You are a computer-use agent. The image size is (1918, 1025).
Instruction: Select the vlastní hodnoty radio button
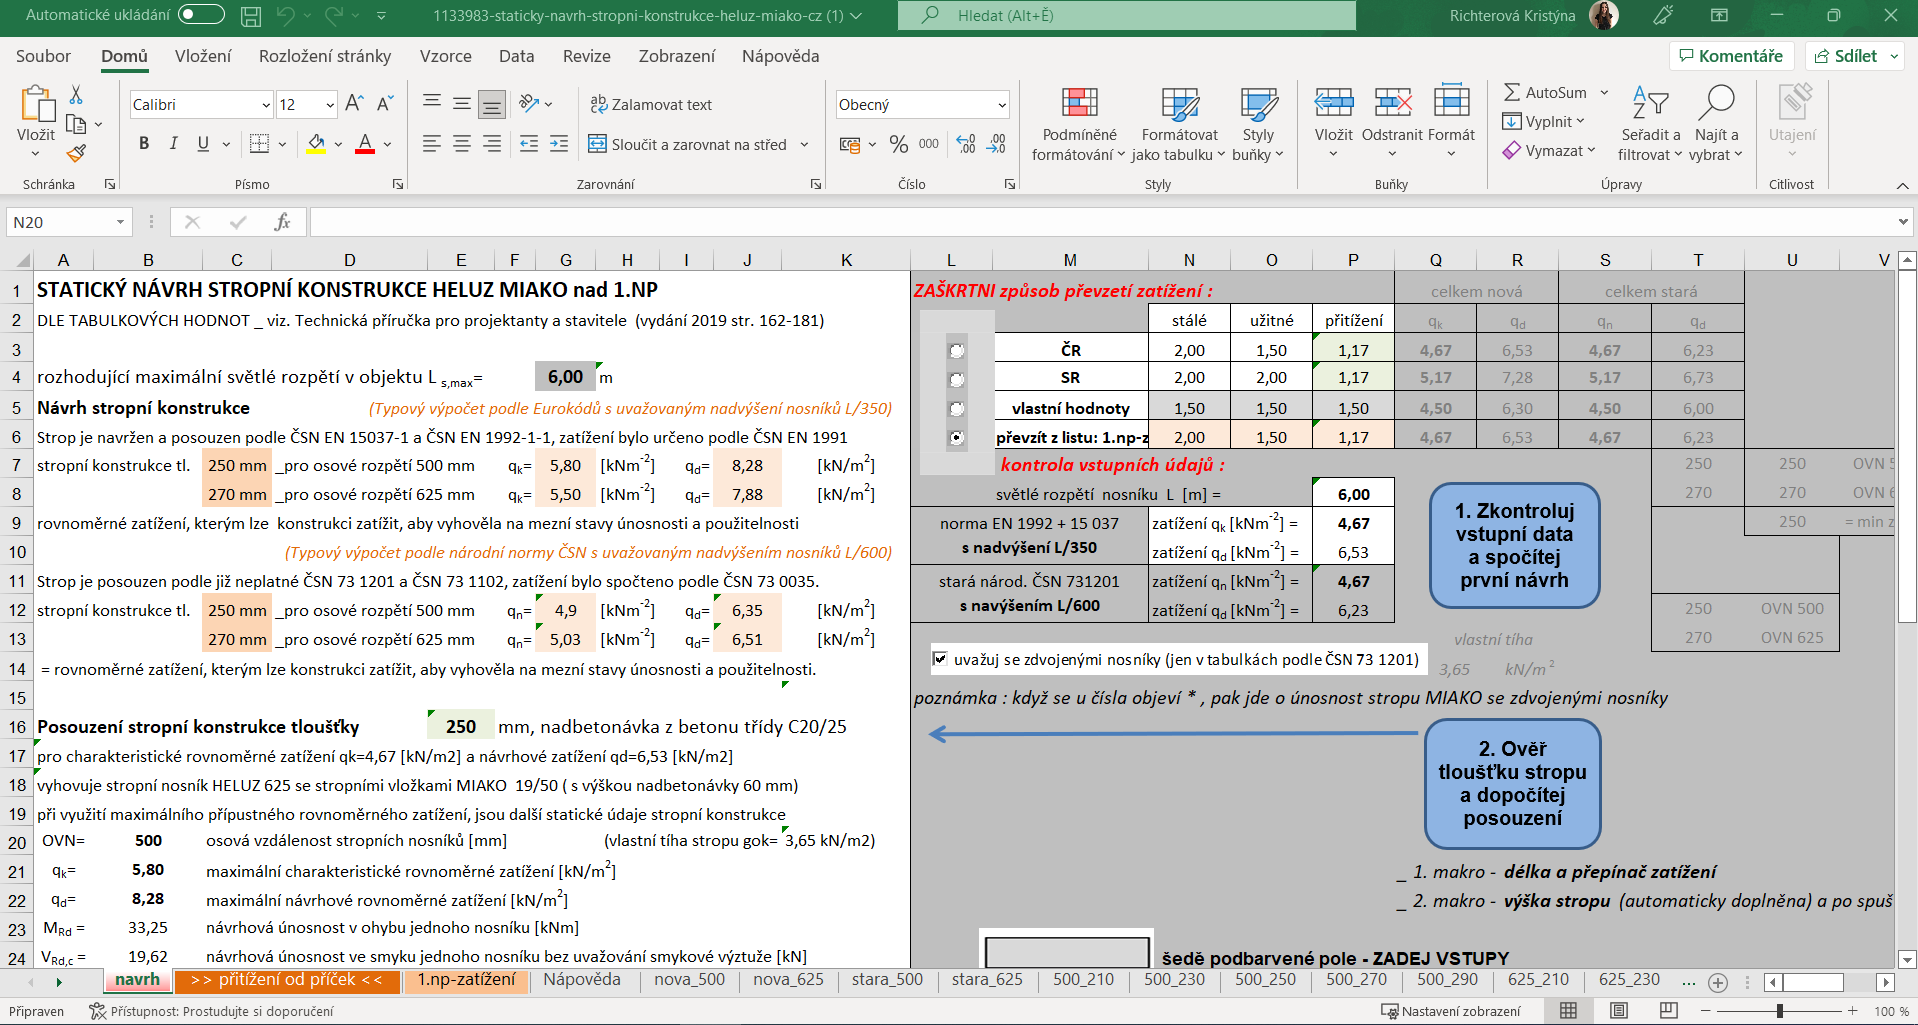(957, 408)
